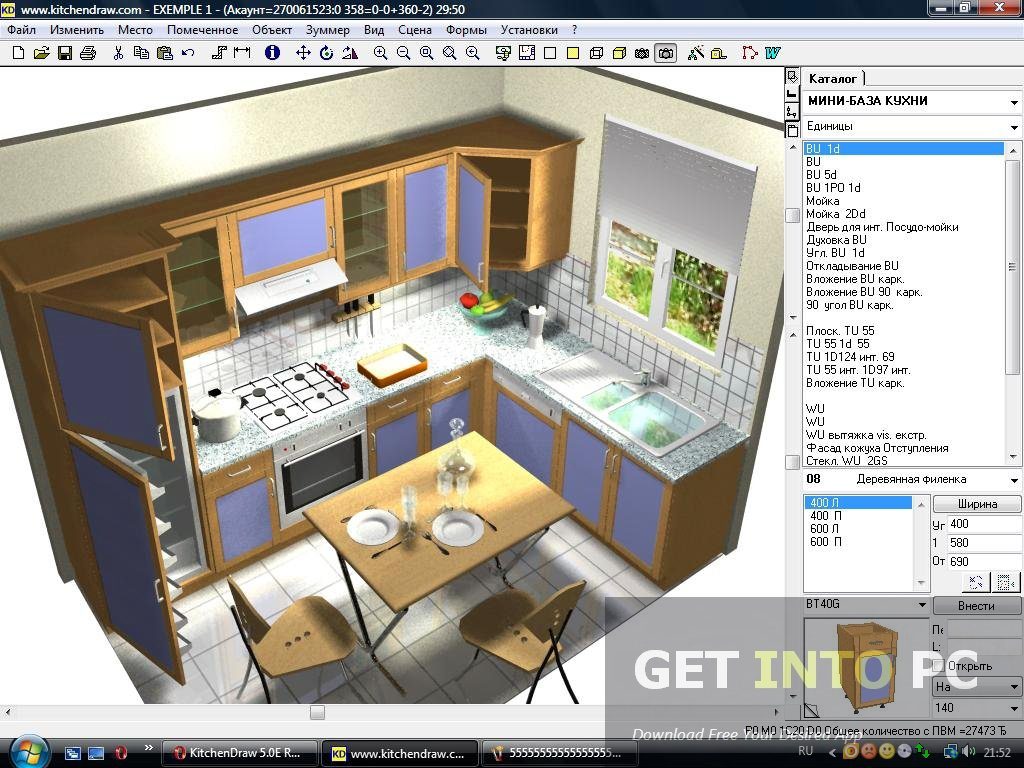This screenshot has width=1024, height=768.
Task: Open the Единицы dropdown list
Action: (x=1013, y=128)
